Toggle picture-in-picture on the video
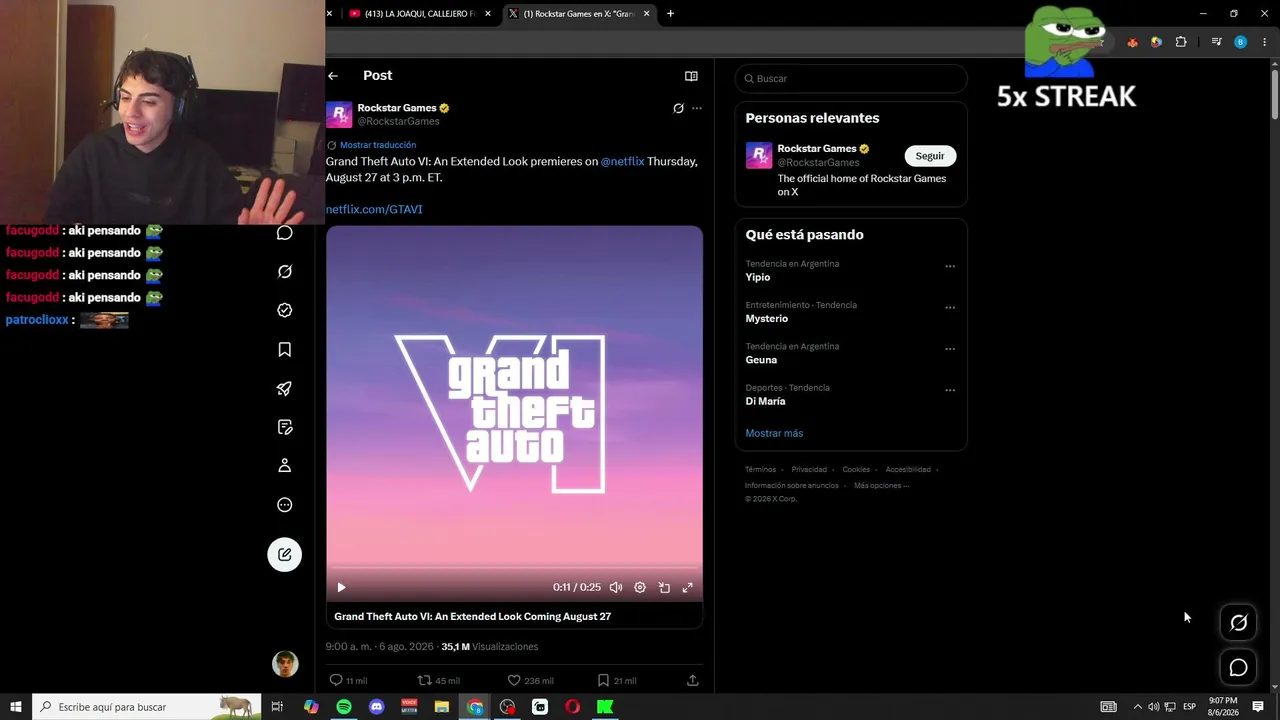The height and width of the screenshot is (720, 1280). pyautogui.click(x=664, y=588)
